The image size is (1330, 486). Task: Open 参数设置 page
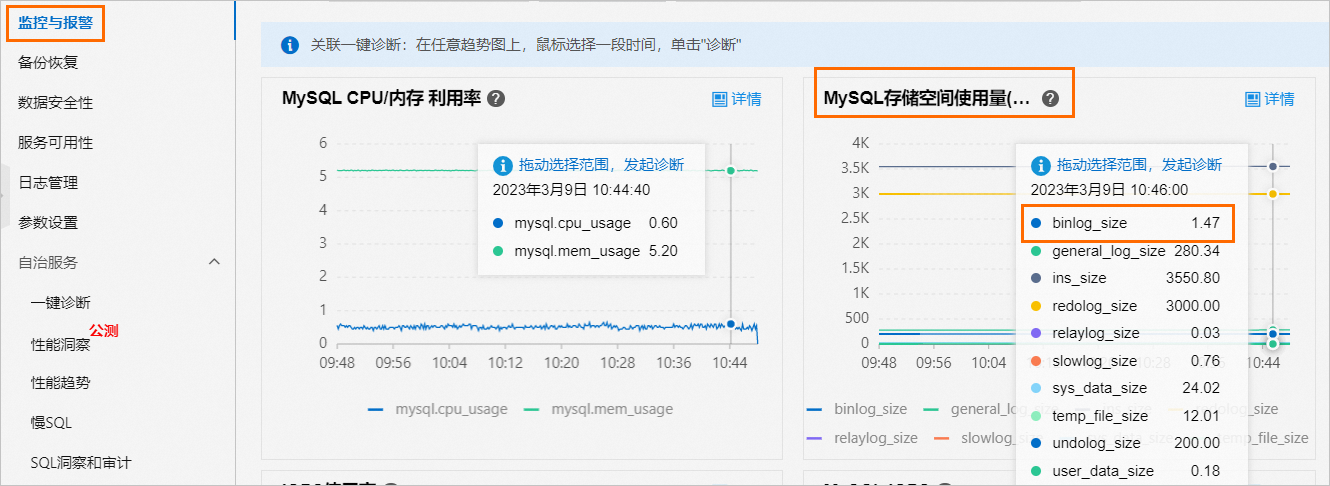[x=48, y=222]
